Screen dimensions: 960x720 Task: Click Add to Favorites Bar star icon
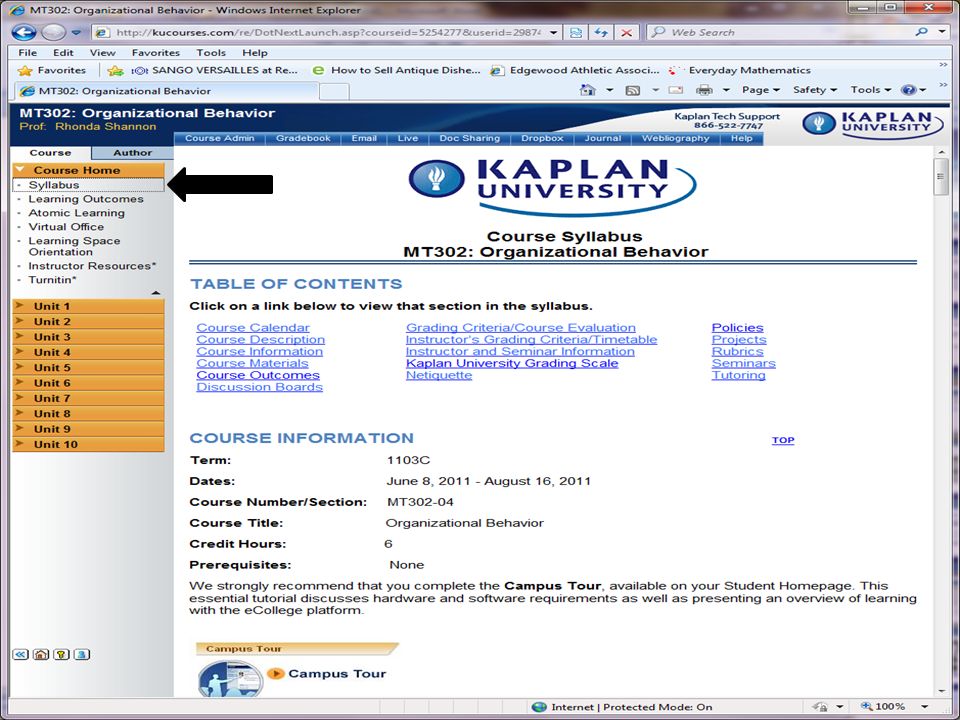pos(115,70)
